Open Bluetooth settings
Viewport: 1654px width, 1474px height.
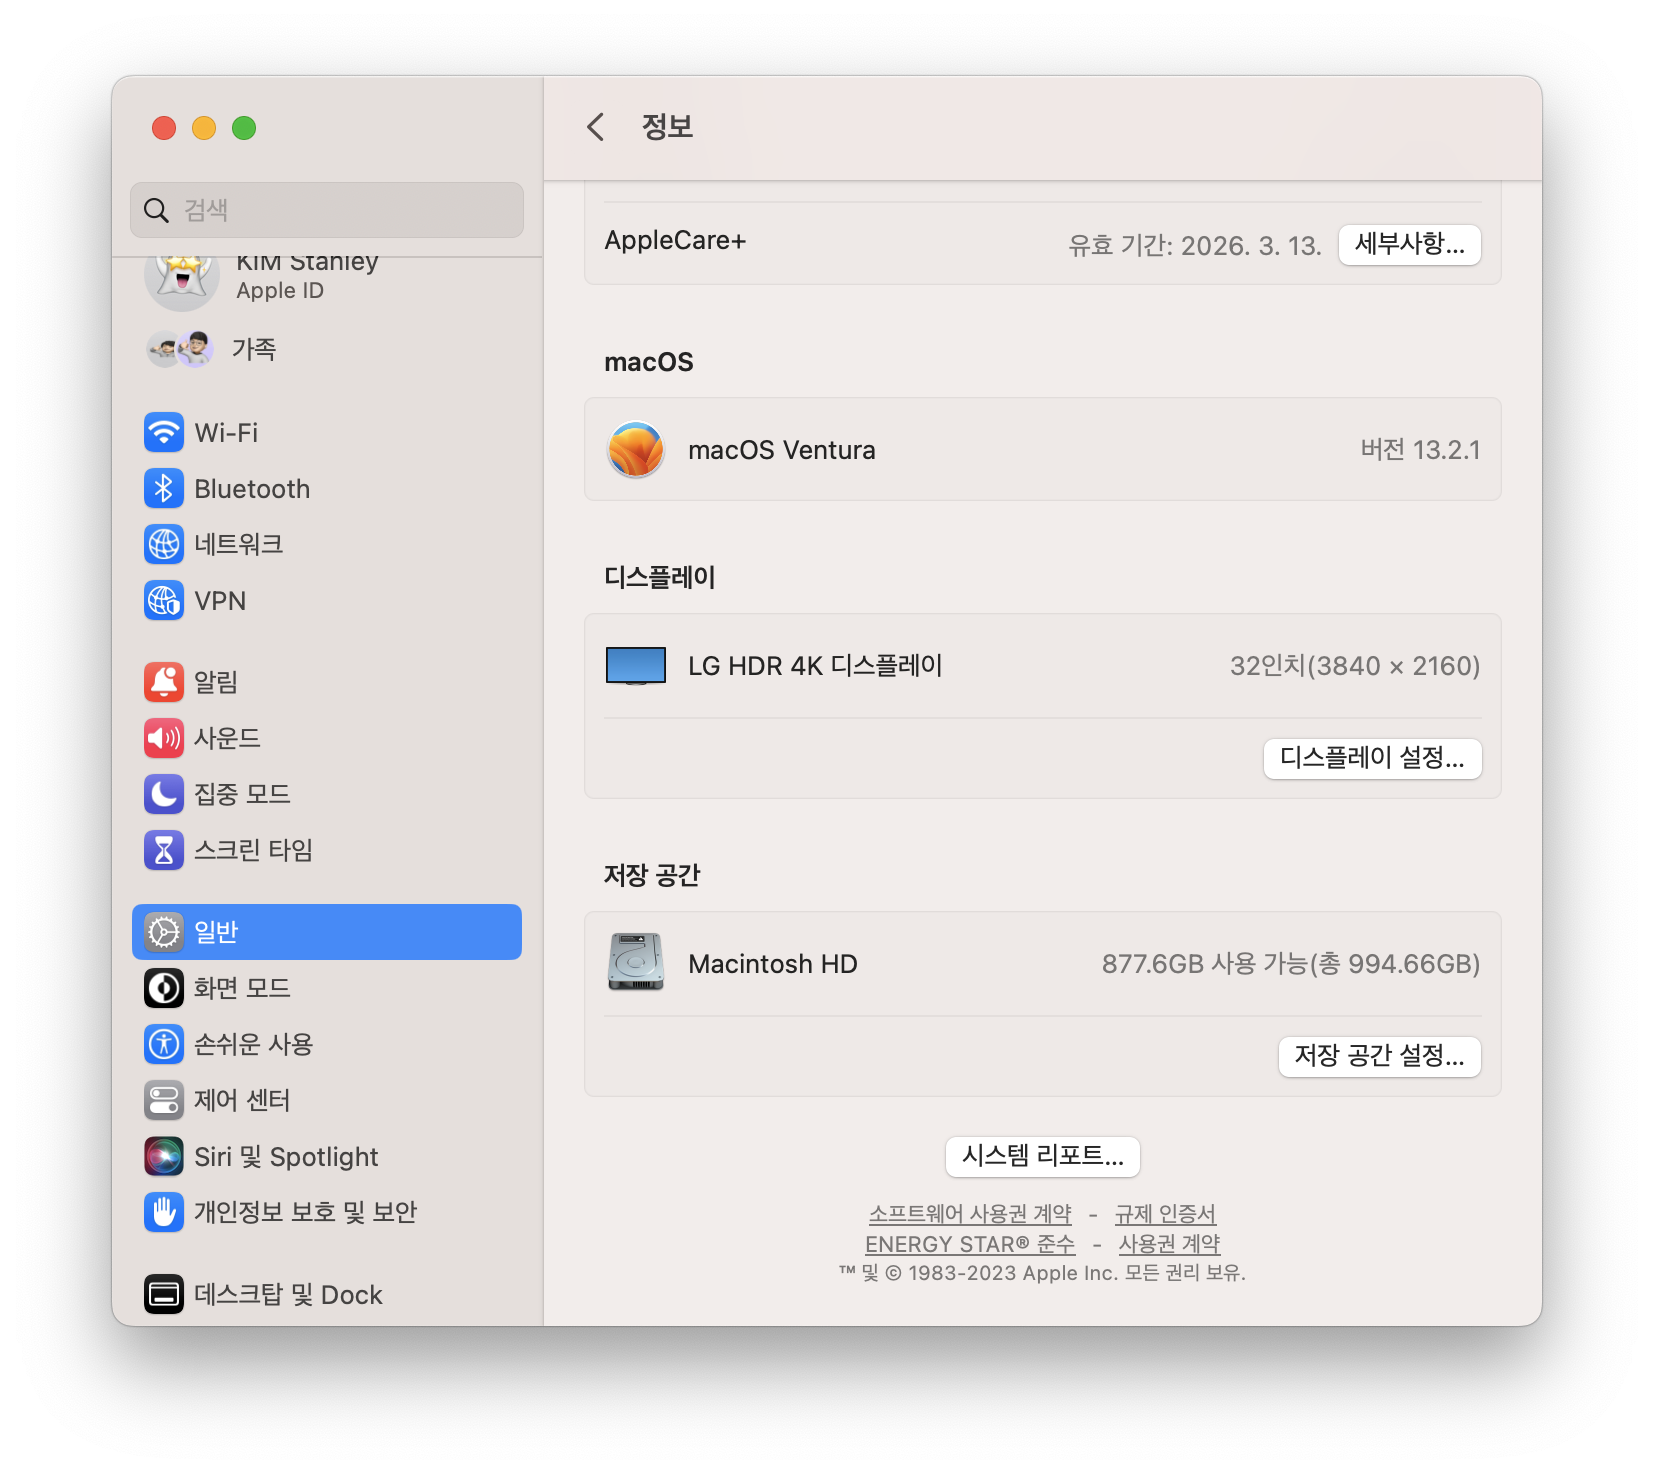point(327,488)
